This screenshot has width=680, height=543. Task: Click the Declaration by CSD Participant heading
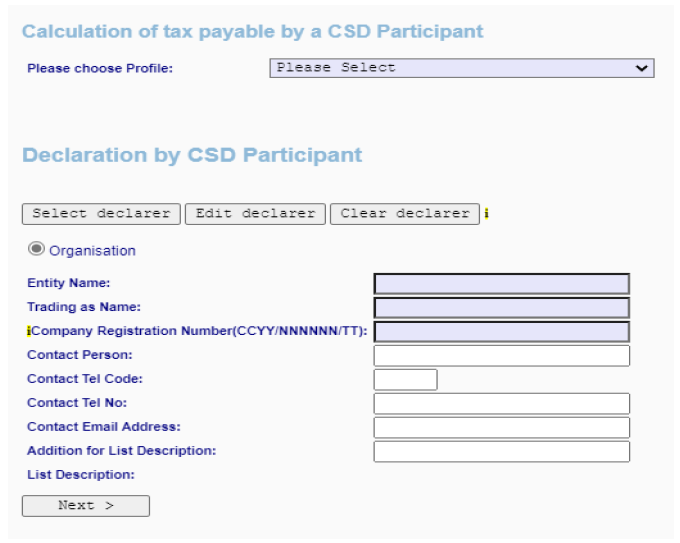click(192, 155)
